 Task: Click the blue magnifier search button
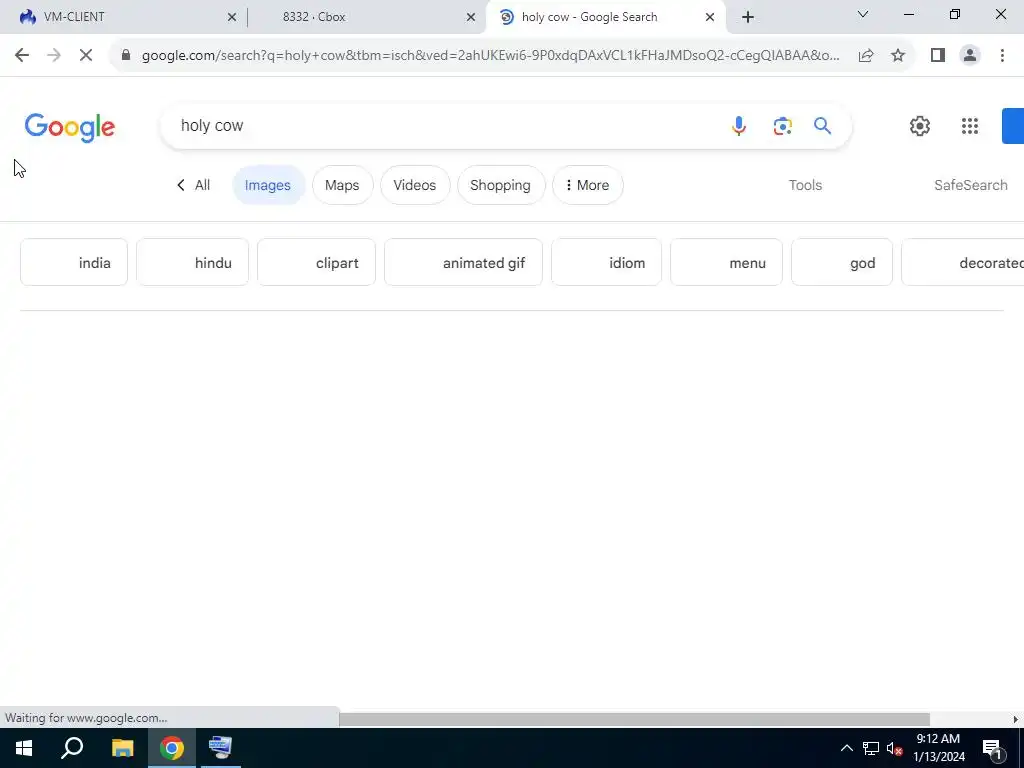pos(822,125)
